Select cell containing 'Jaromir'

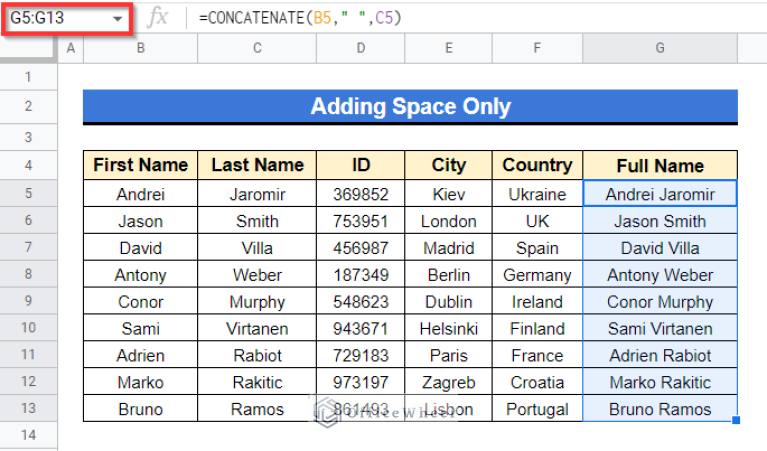(257, 194)
